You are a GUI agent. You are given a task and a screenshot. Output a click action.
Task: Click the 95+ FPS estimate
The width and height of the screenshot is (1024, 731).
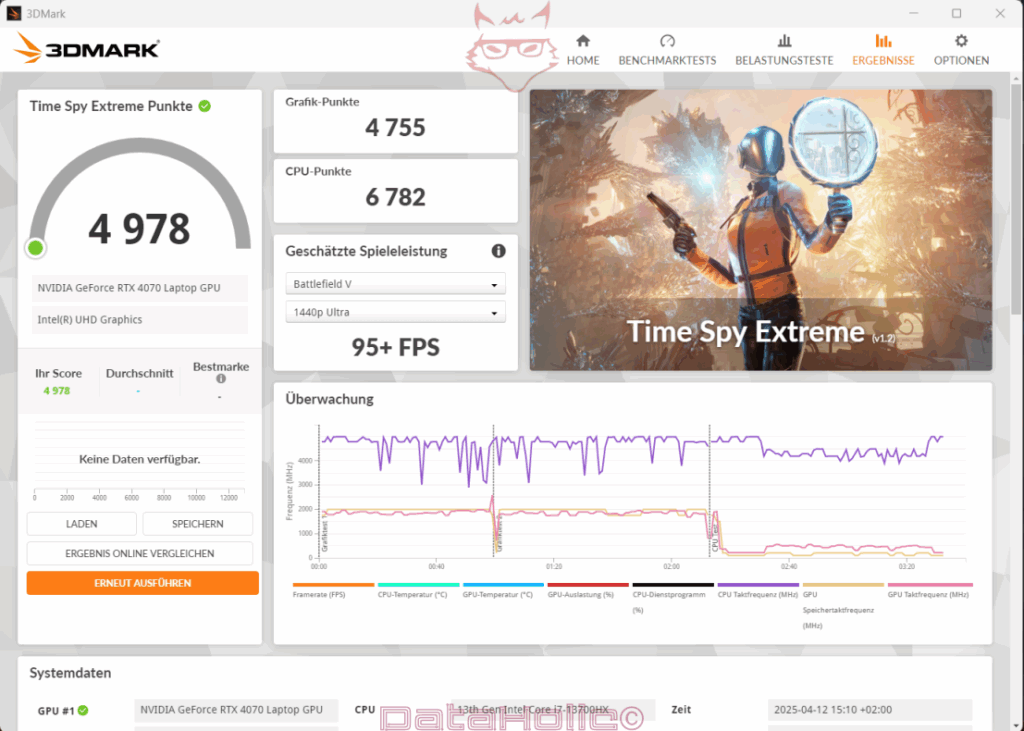coord(395,347)
